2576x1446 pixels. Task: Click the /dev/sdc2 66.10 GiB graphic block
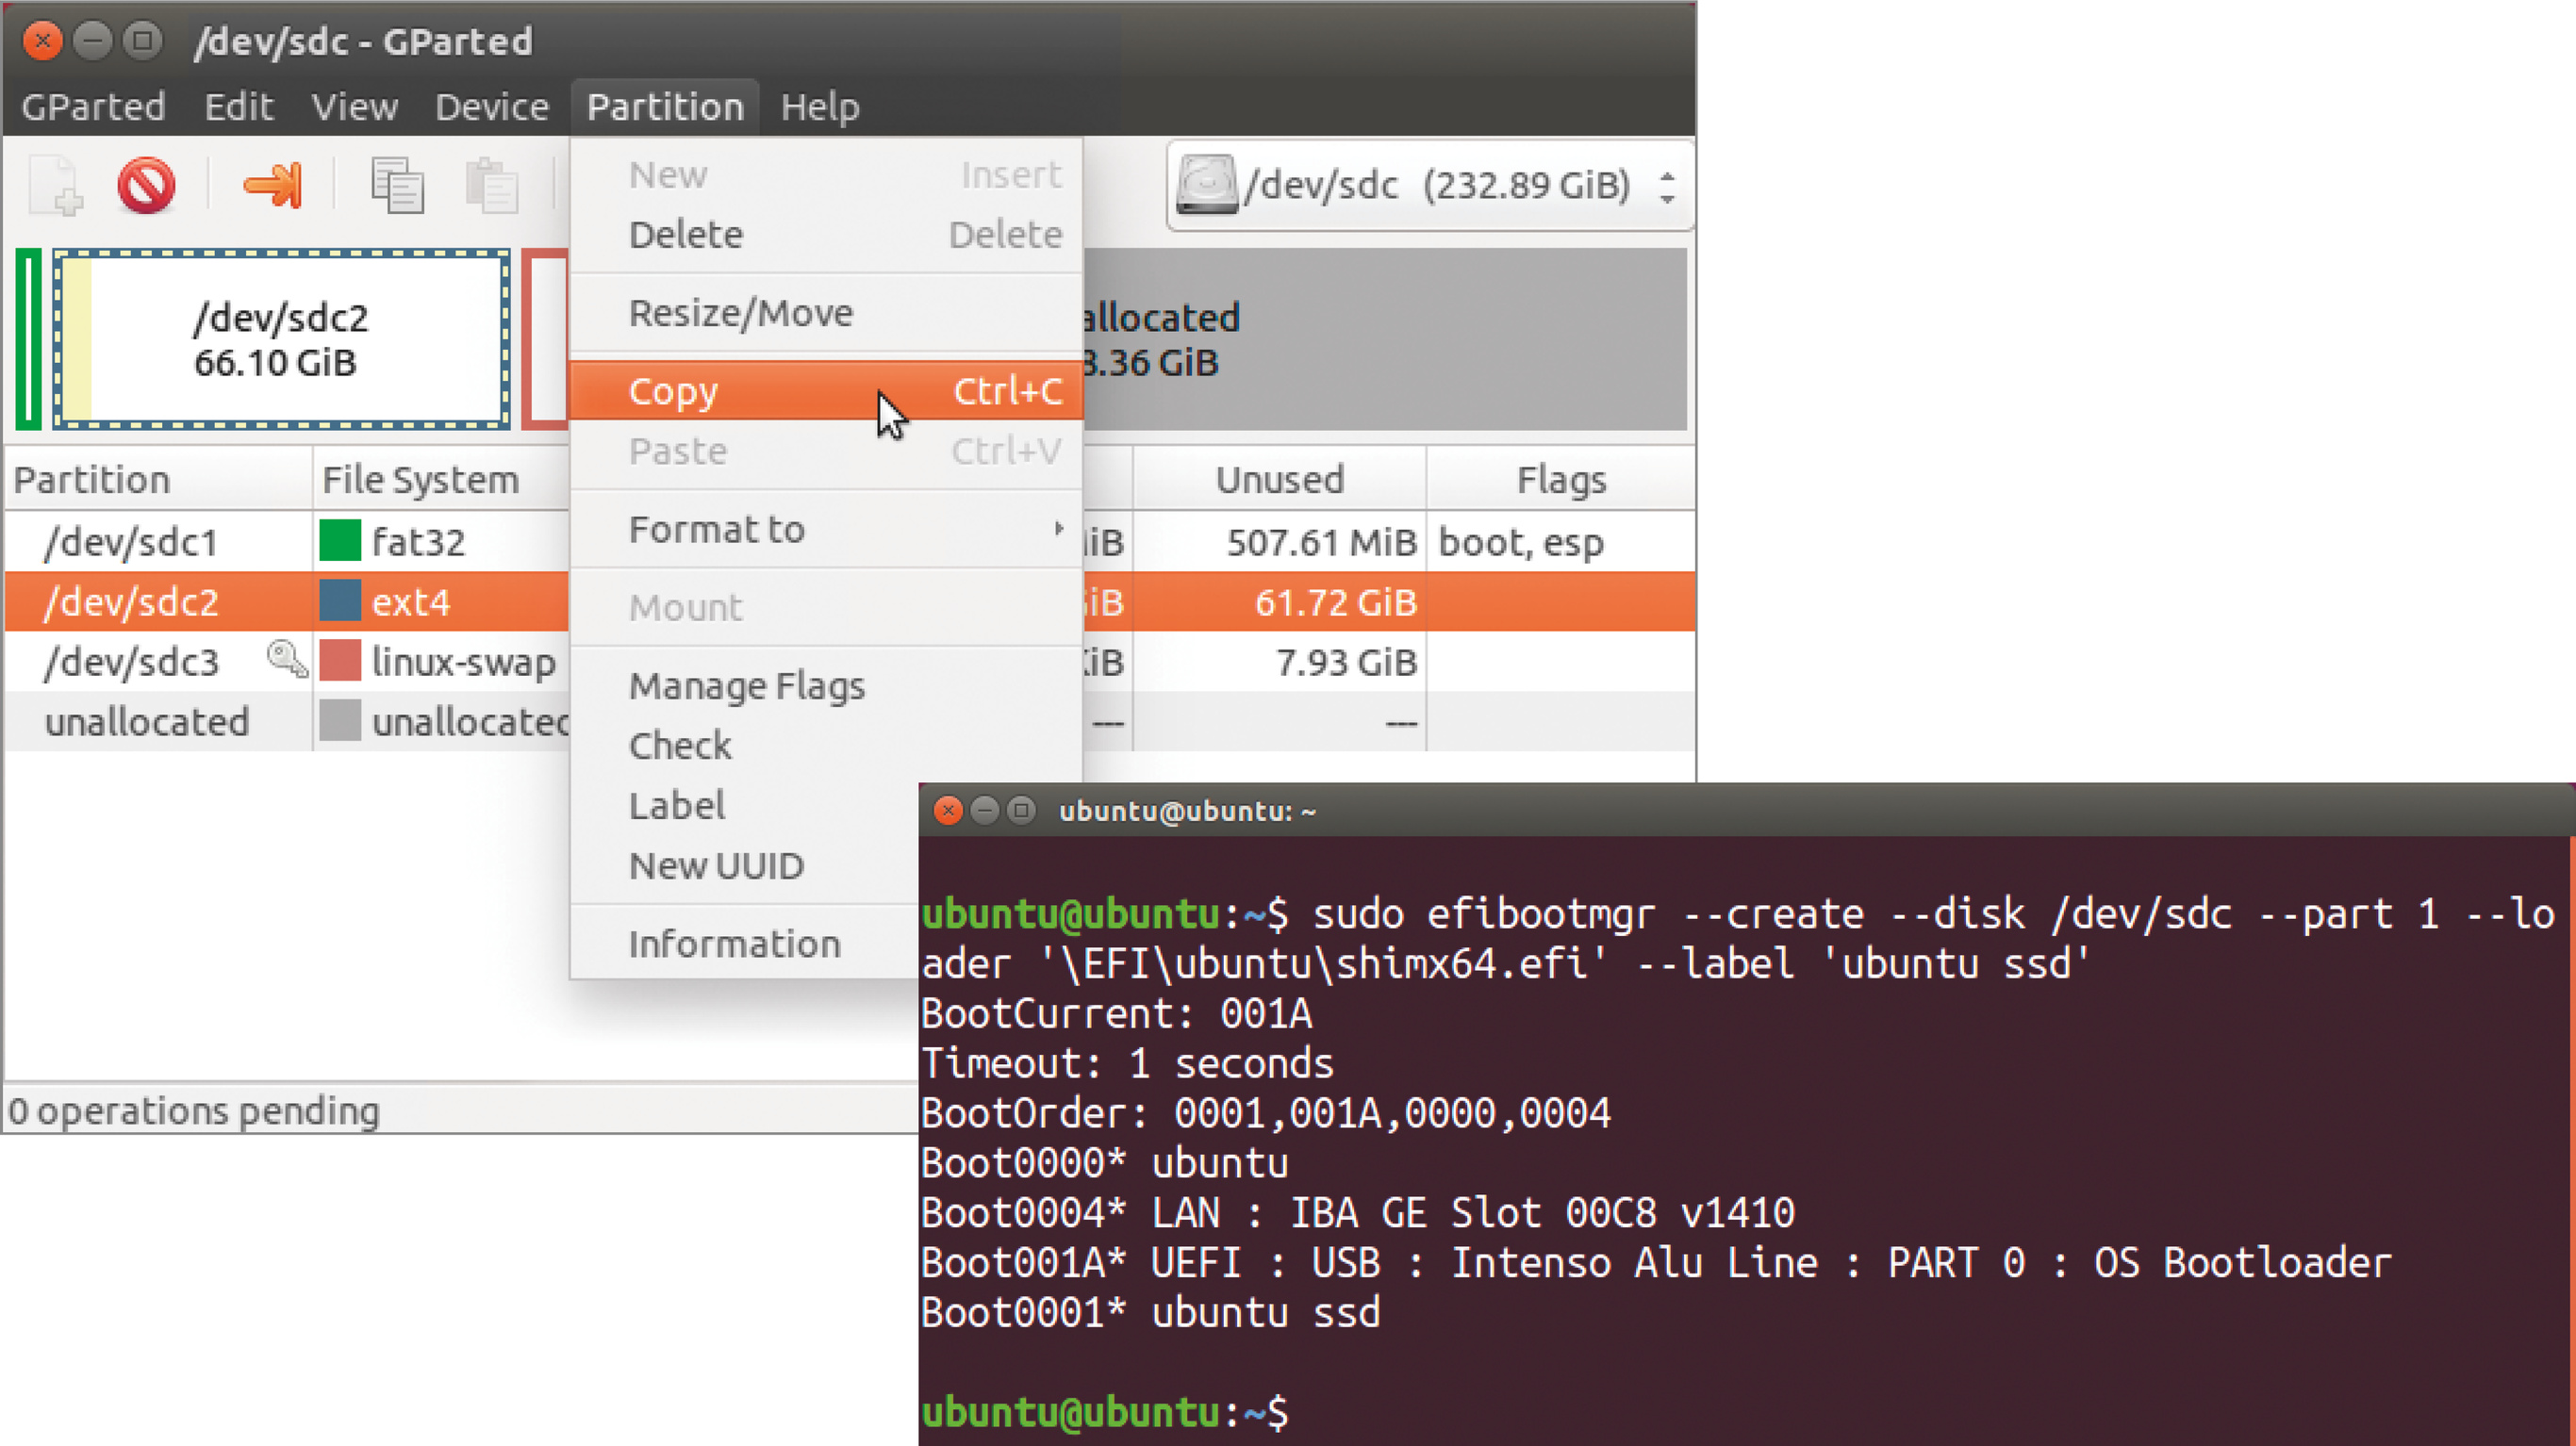point(281,340)
